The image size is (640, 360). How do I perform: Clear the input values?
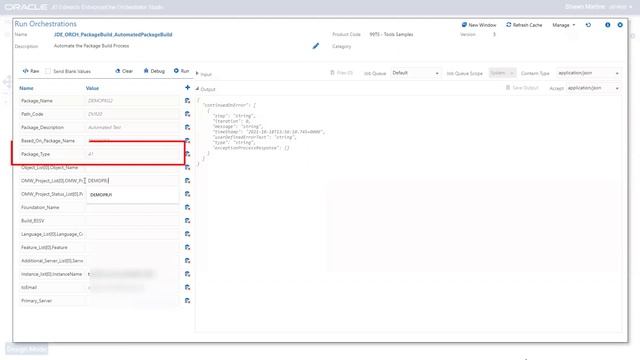[124, 71]
